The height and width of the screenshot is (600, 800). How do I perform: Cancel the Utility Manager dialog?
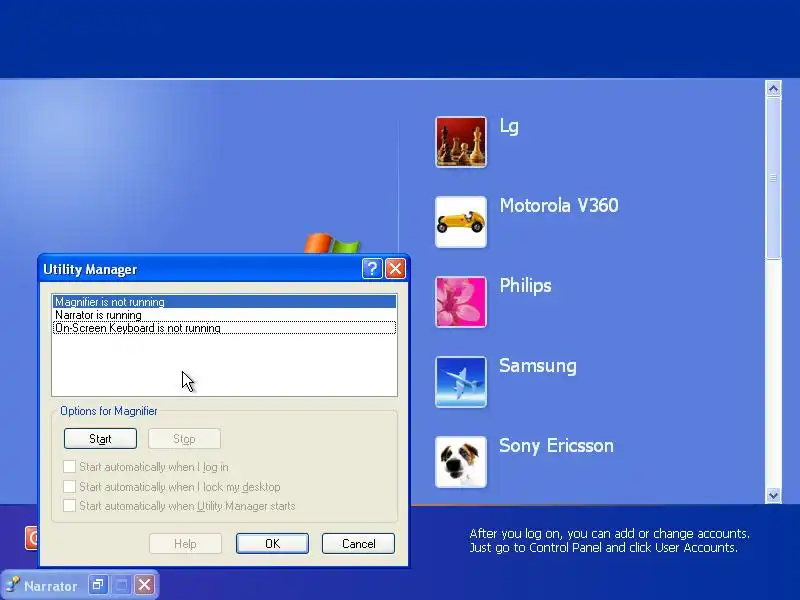358,544
